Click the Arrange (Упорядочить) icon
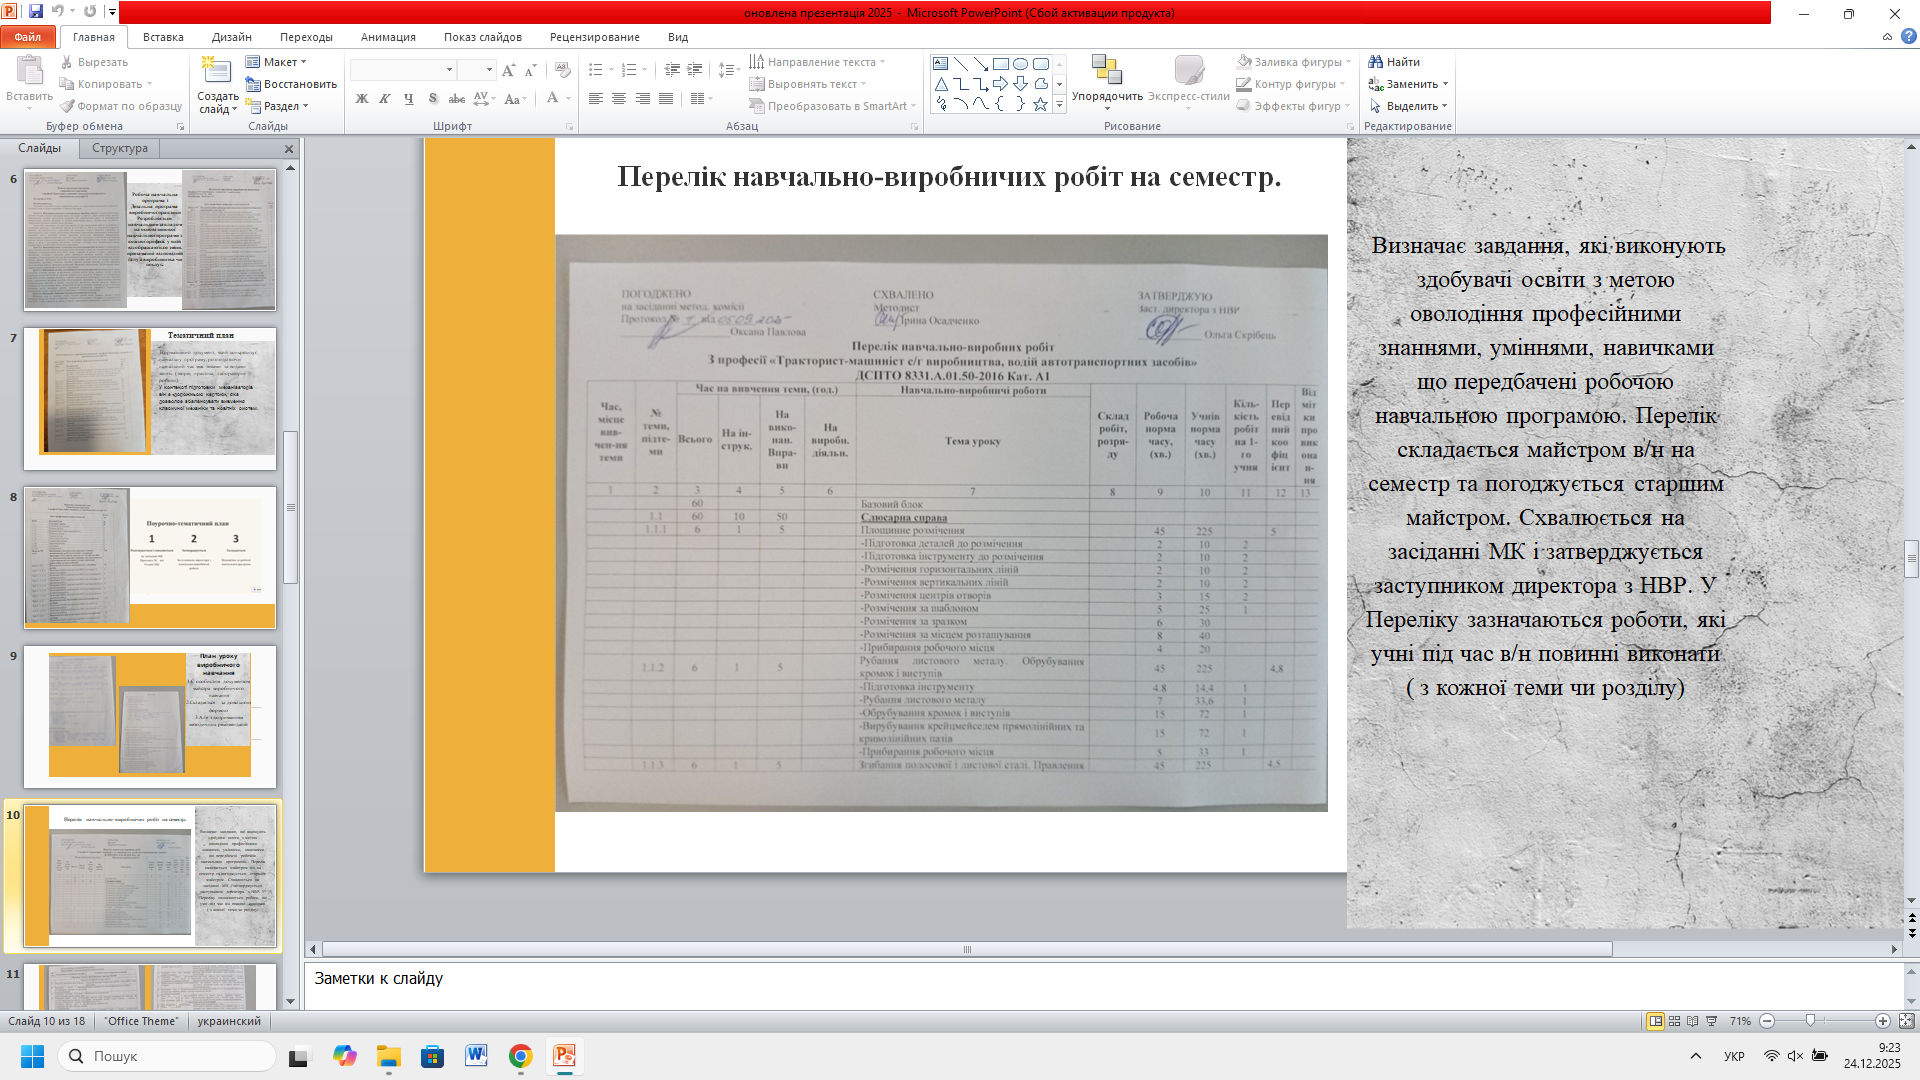The width and height of the screenshot is (1920, 1080). coord(1106,71)
